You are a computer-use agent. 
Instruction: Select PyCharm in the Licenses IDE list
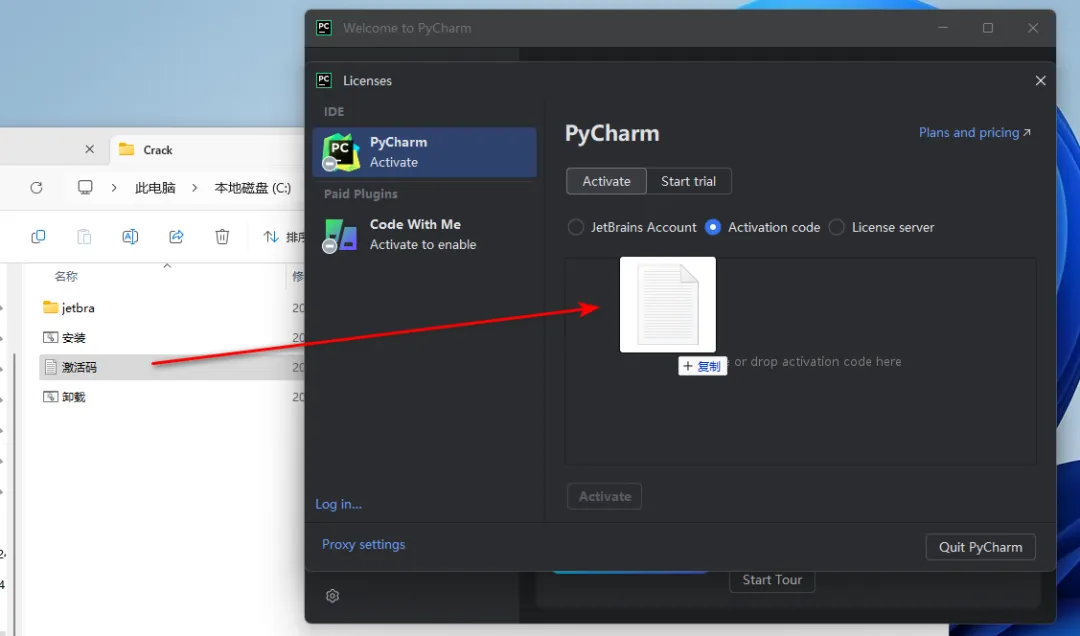(x=424, y=152)
